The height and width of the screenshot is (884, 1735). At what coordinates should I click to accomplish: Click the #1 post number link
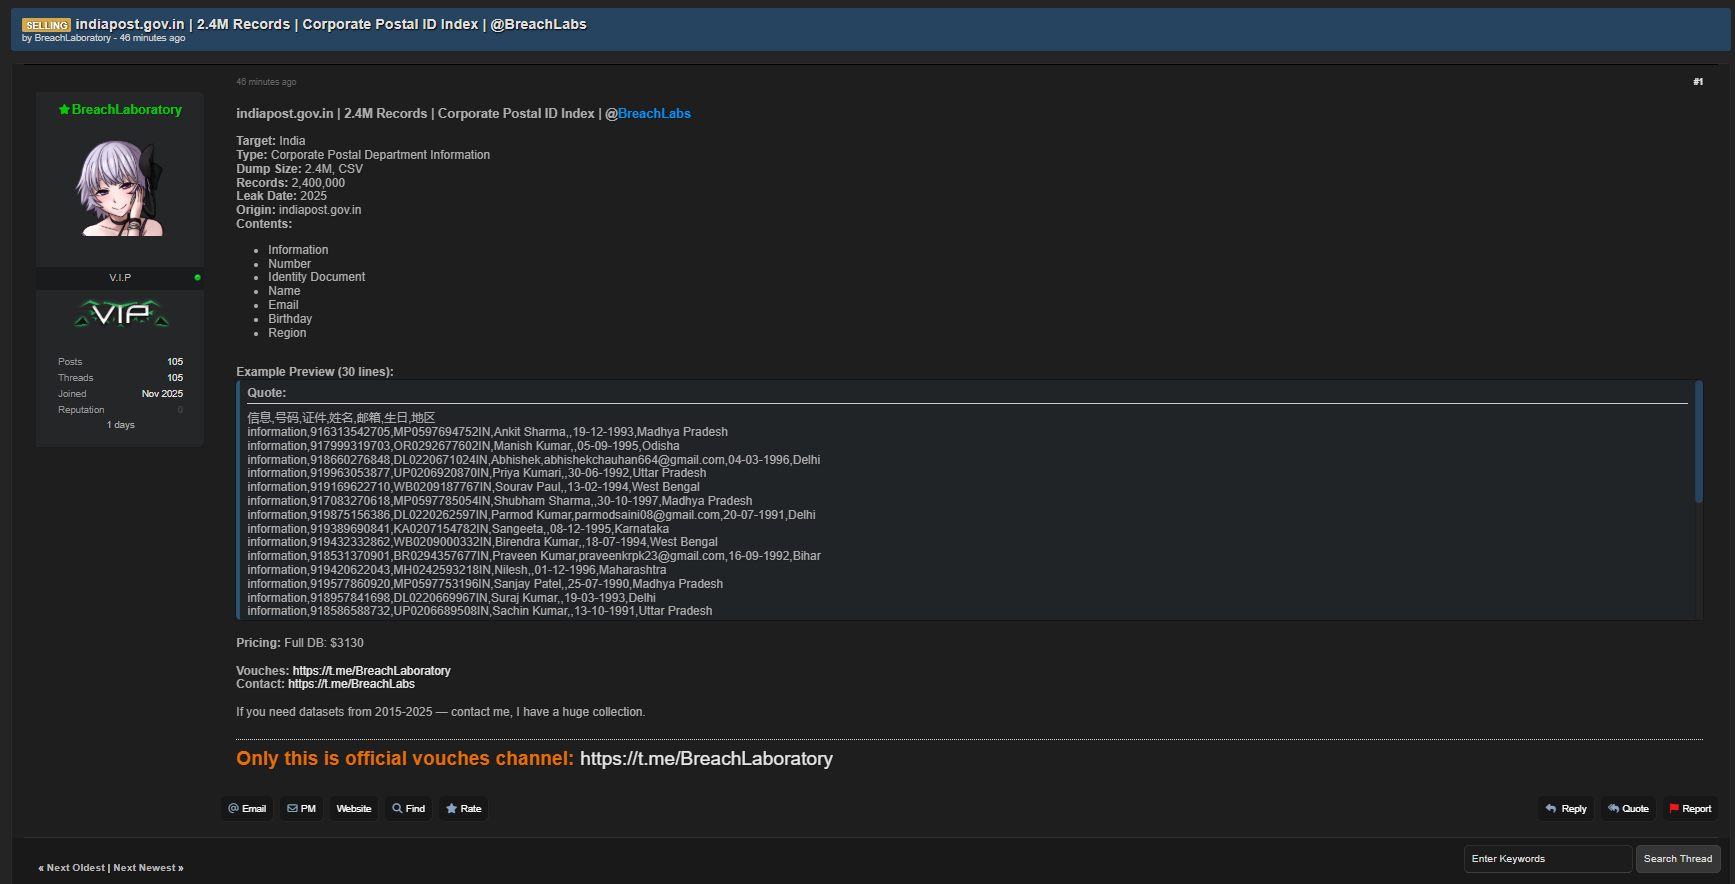1697,82
